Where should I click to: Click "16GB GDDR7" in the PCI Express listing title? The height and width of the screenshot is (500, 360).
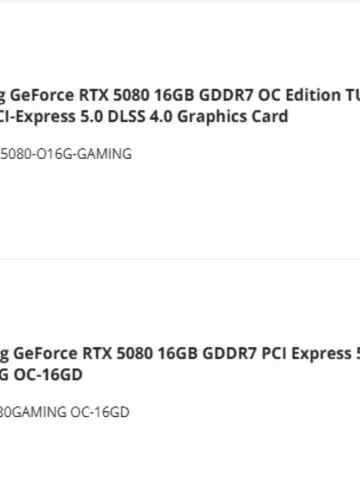[207, 354]
